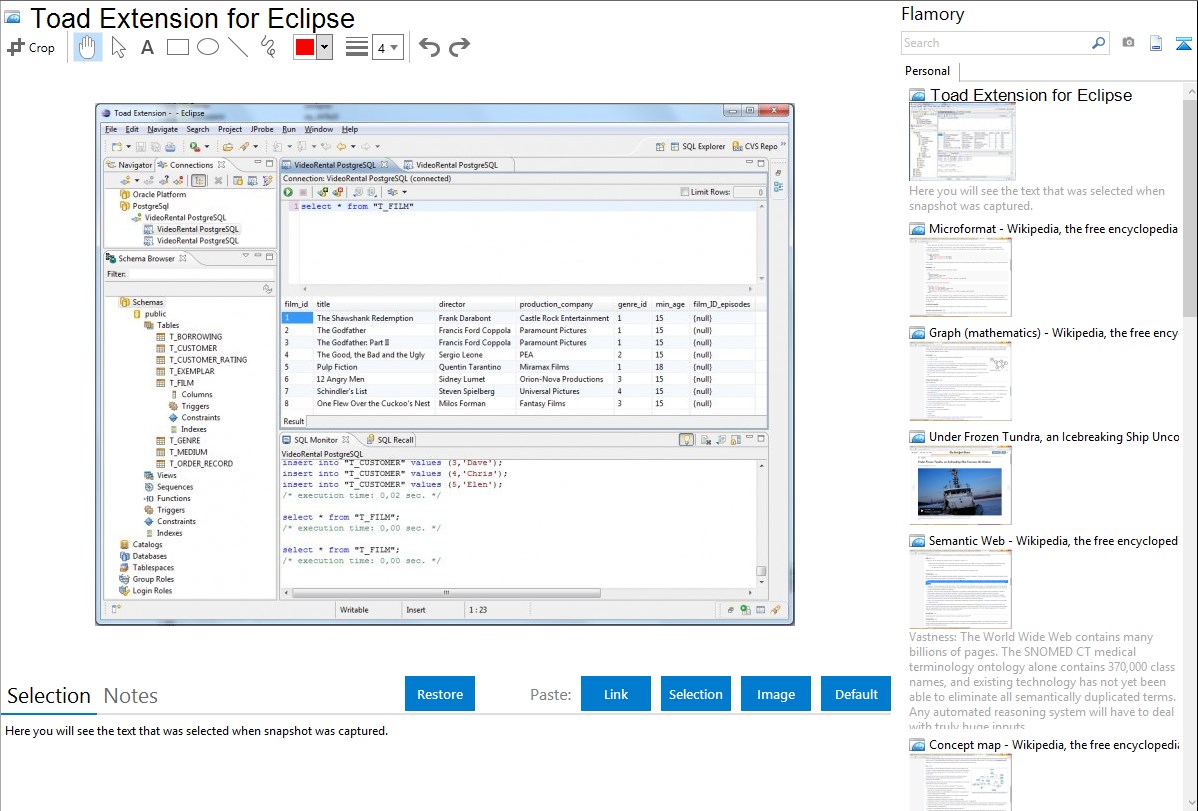Activate the hand pan tool

88,47
